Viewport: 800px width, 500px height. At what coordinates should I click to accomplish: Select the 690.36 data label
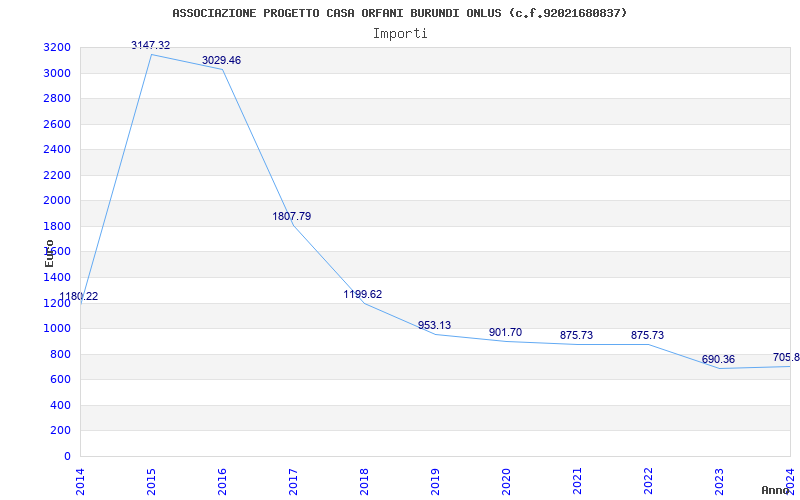718,360
